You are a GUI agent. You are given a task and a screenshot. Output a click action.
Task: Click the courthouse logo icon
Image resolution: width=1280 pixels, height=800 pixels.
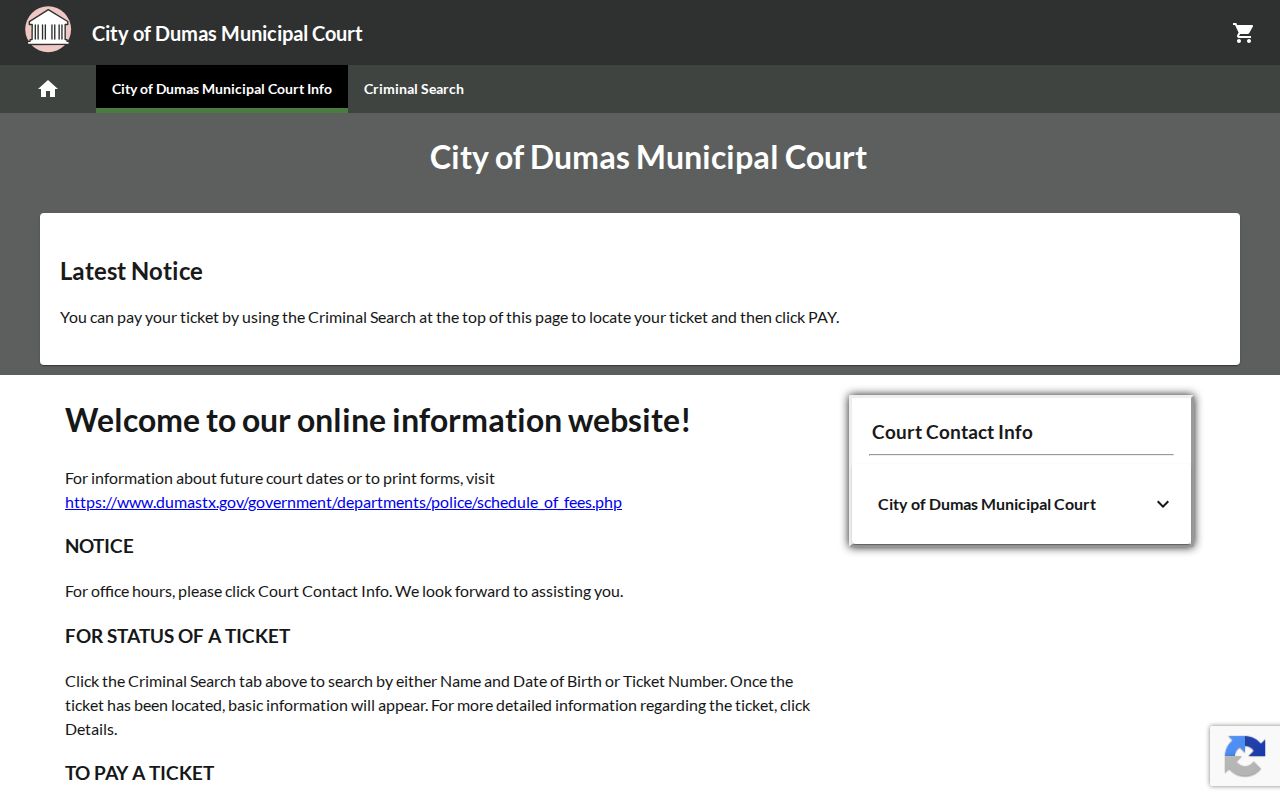pyautogui.click(x=48, y=29)
